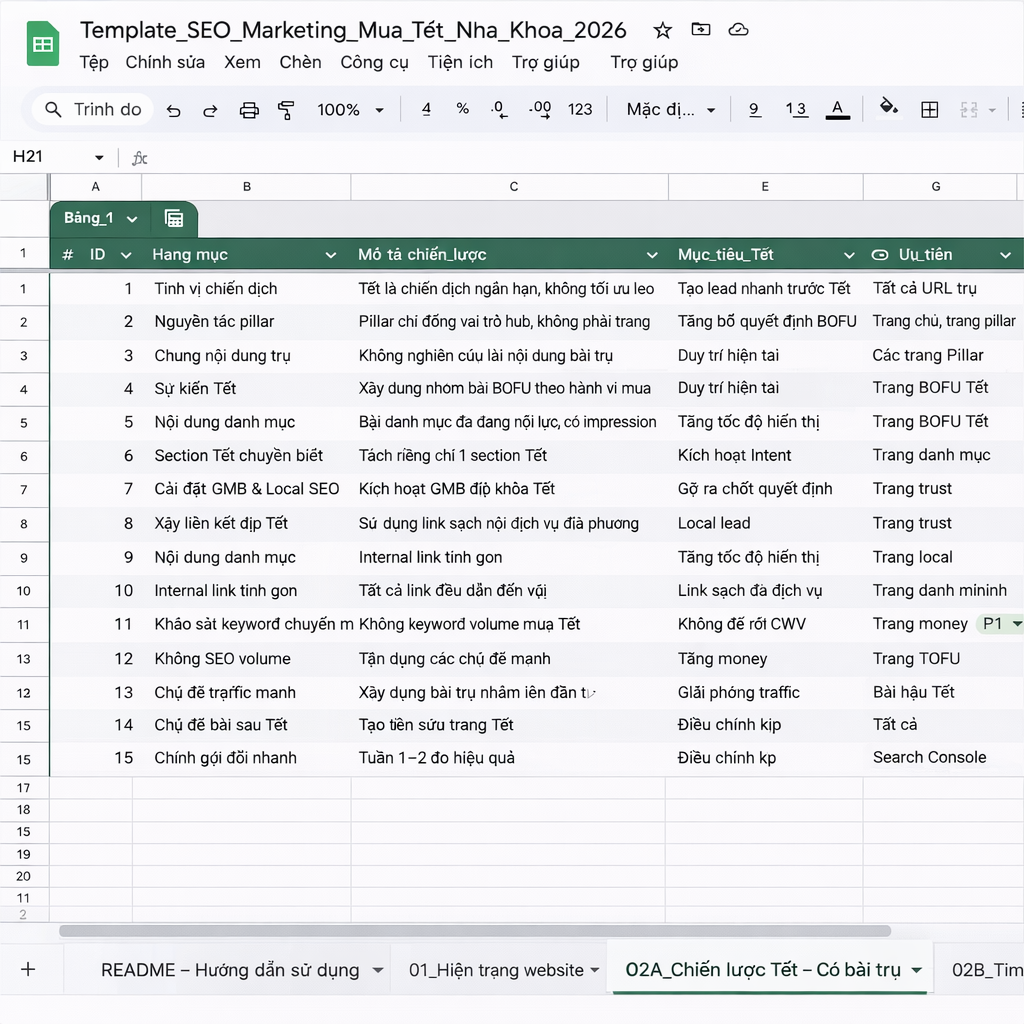The height and width of the screenshot is (1024, 1024).
Task: Decrease decimal places
Action: (499, 109)
